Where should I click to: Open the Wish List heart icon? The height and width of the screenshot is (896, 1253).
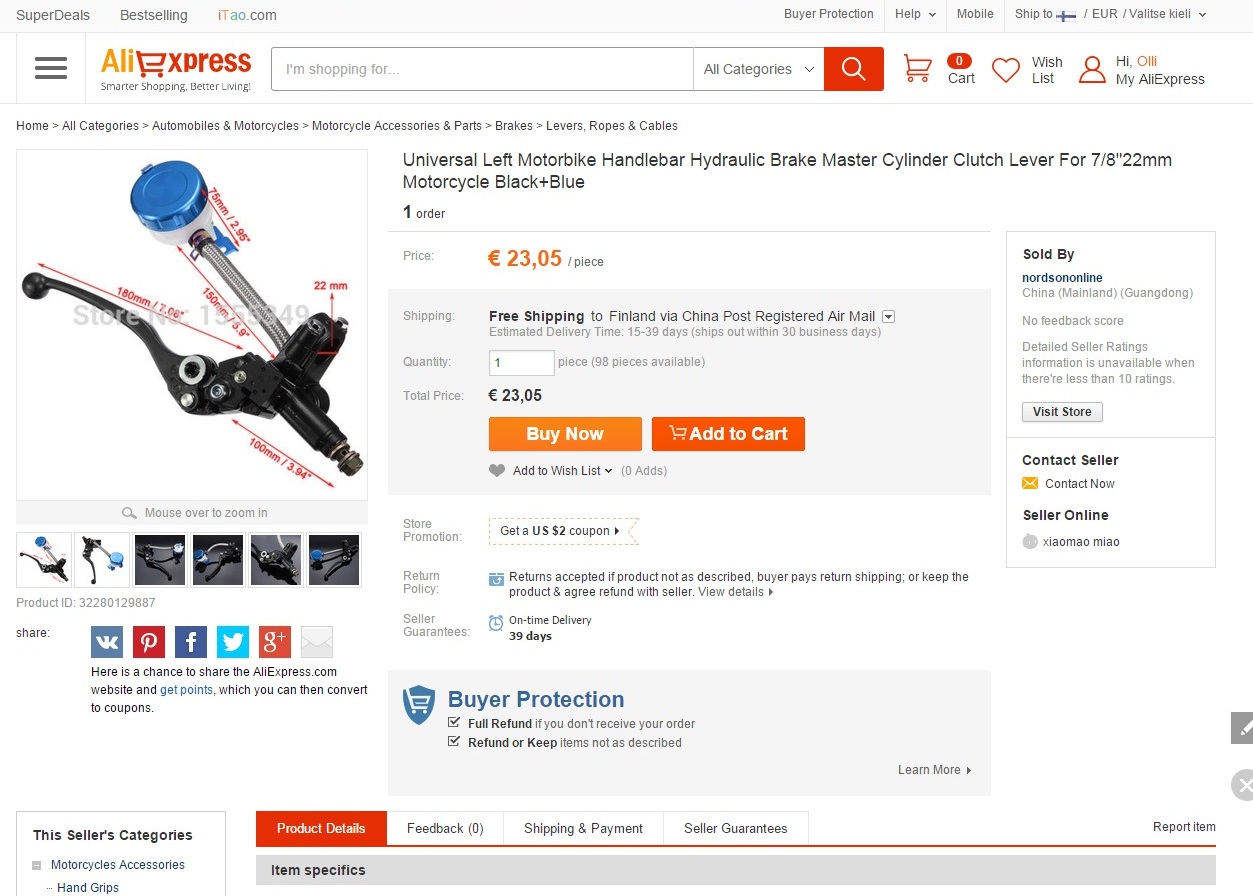(x=1006, y=70)
